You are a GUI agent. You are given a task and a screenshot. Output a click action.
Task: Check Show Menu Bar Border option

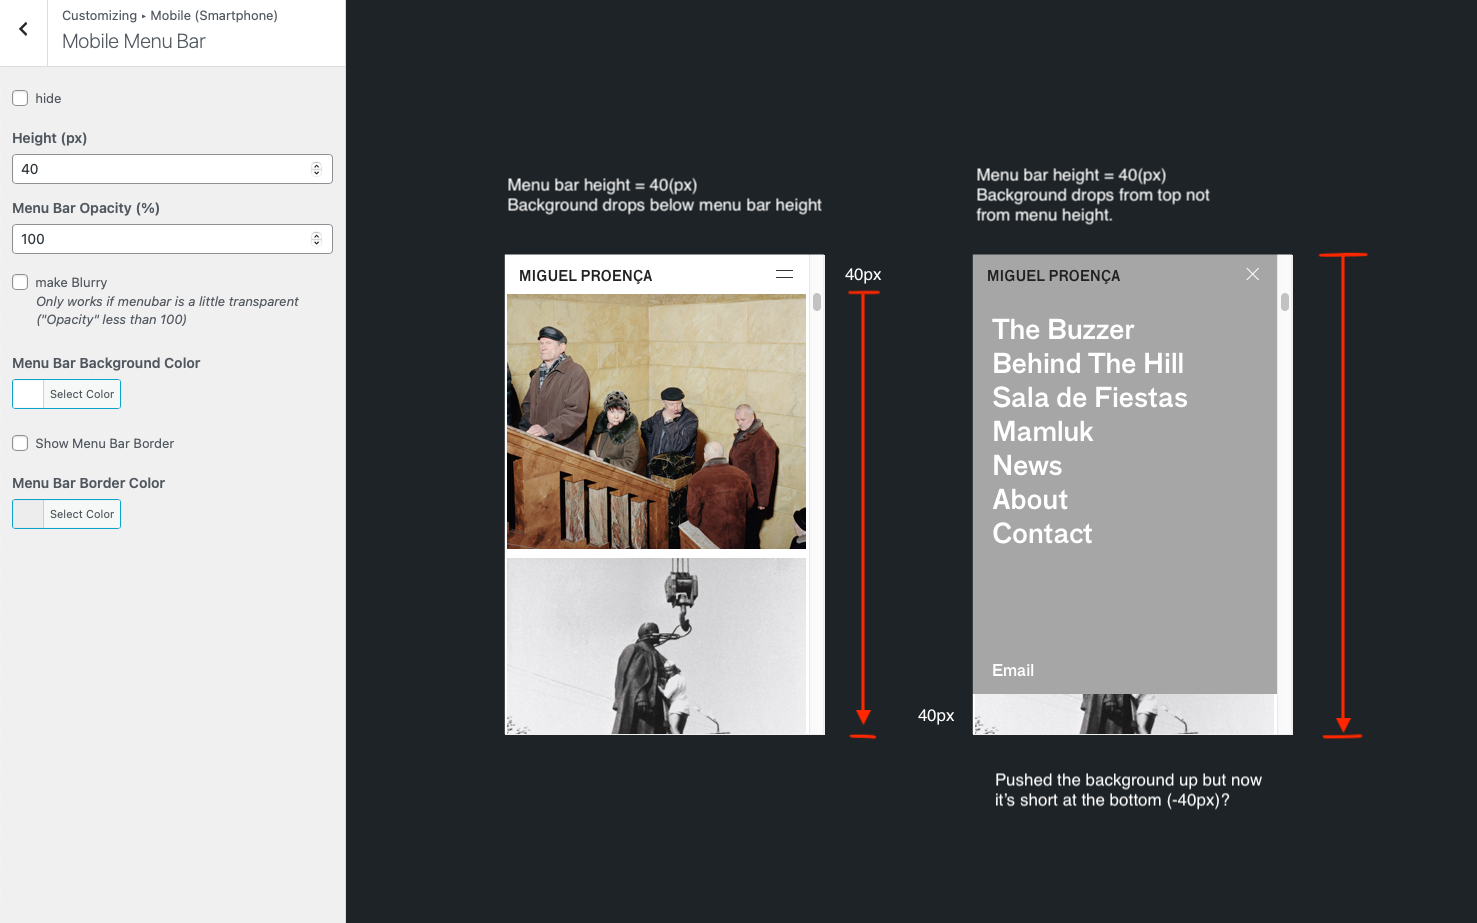click(20, 443)
